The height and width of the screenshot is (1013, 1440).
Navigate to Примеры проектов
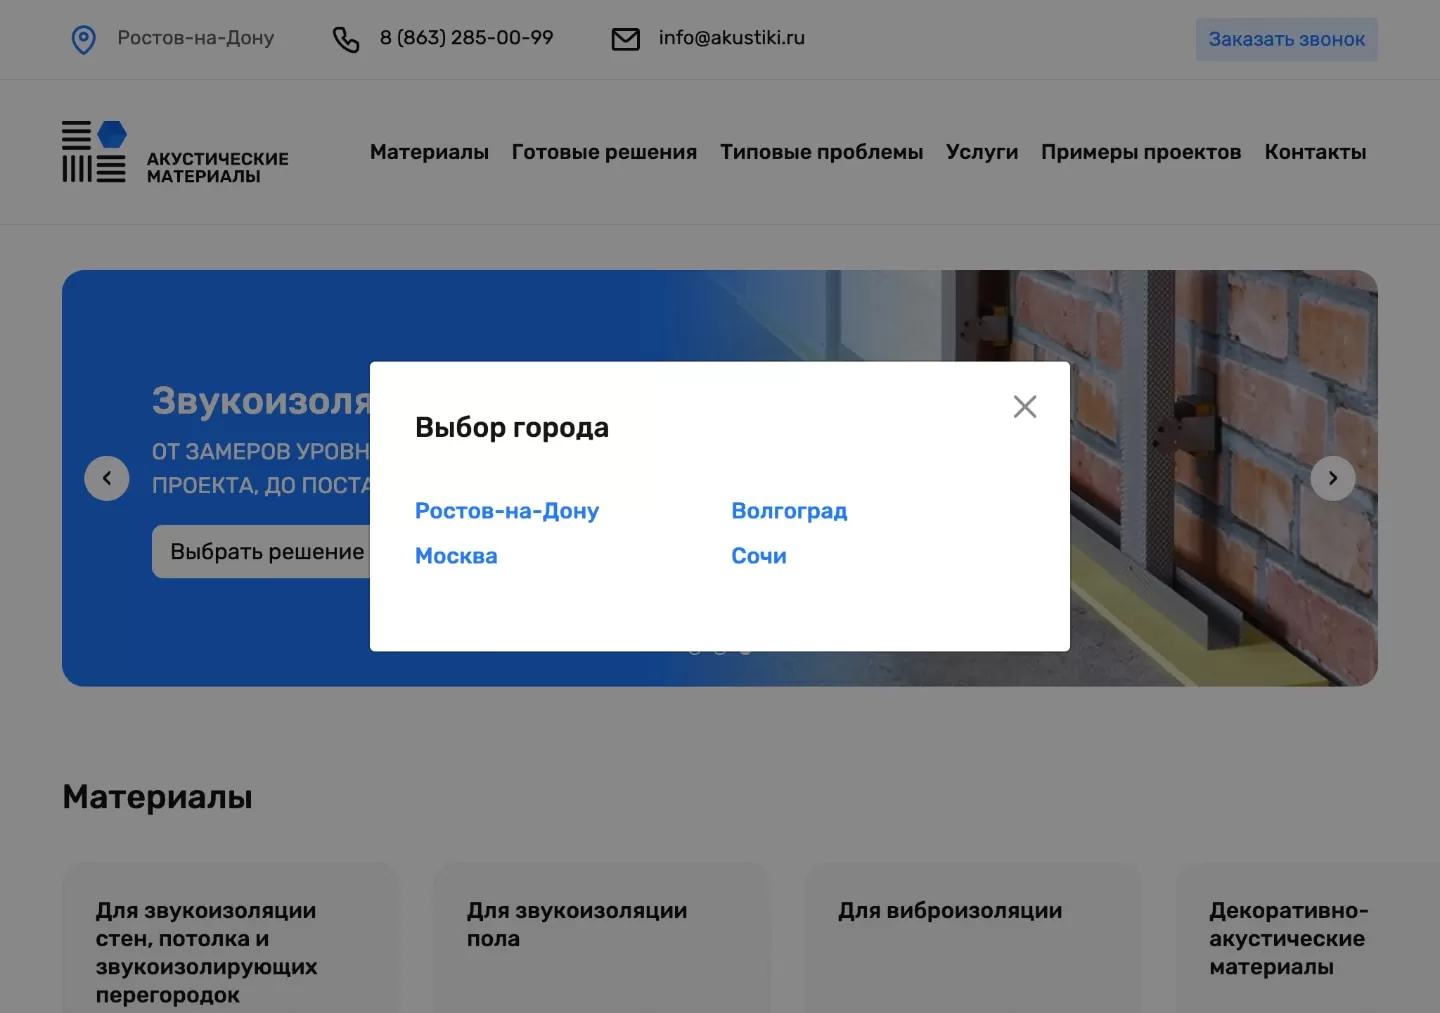[x=1141, y=152]
